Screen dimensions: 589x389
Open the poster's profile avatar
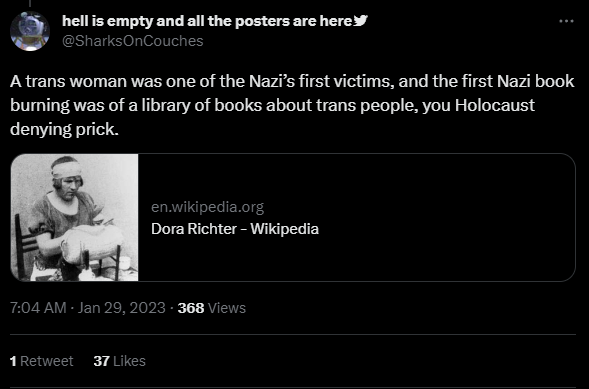[30, 31]
